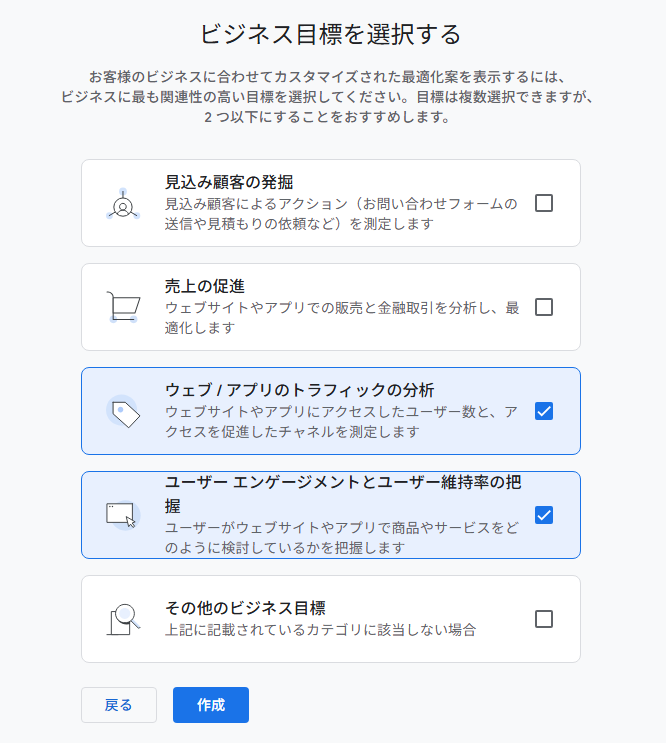
Task: Uncheck ウェブ / アプリのトラフィックの分析 checkbox
Action: [x=544, y=411]
